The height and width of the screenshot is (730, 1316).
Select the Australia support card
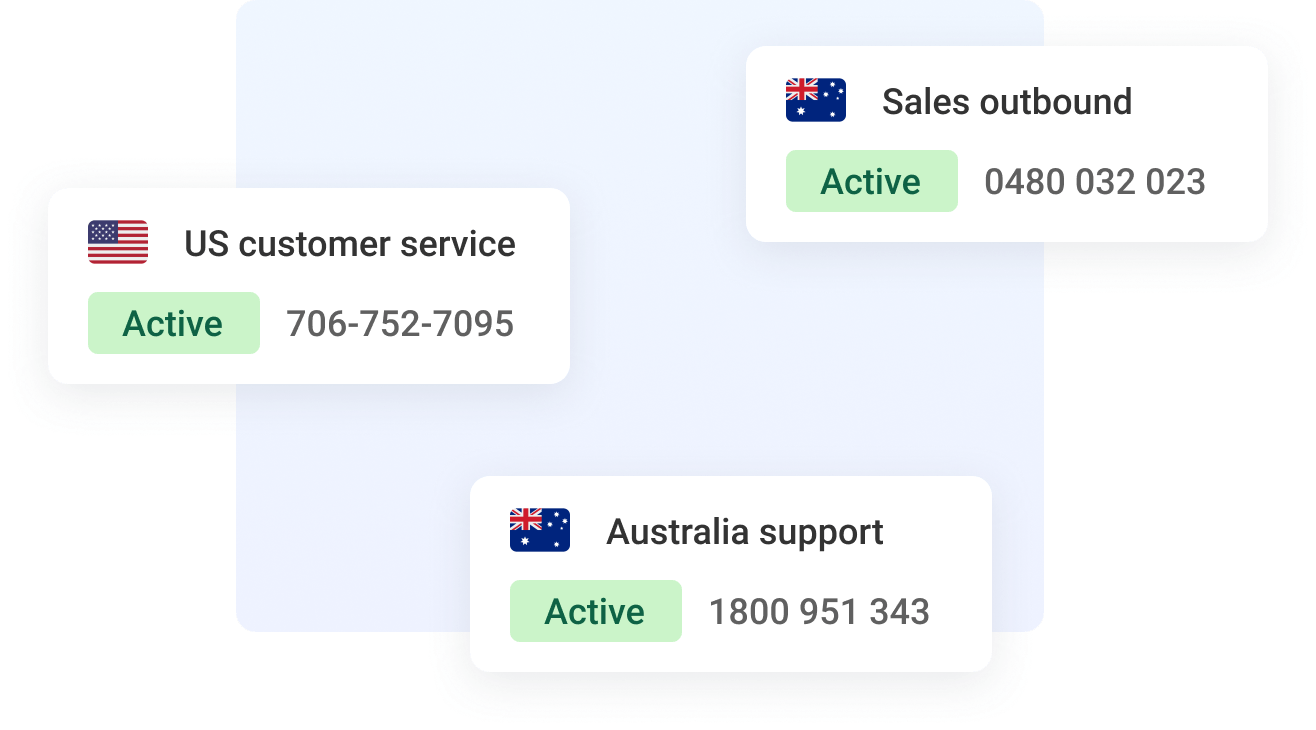(x=731, y=574)
